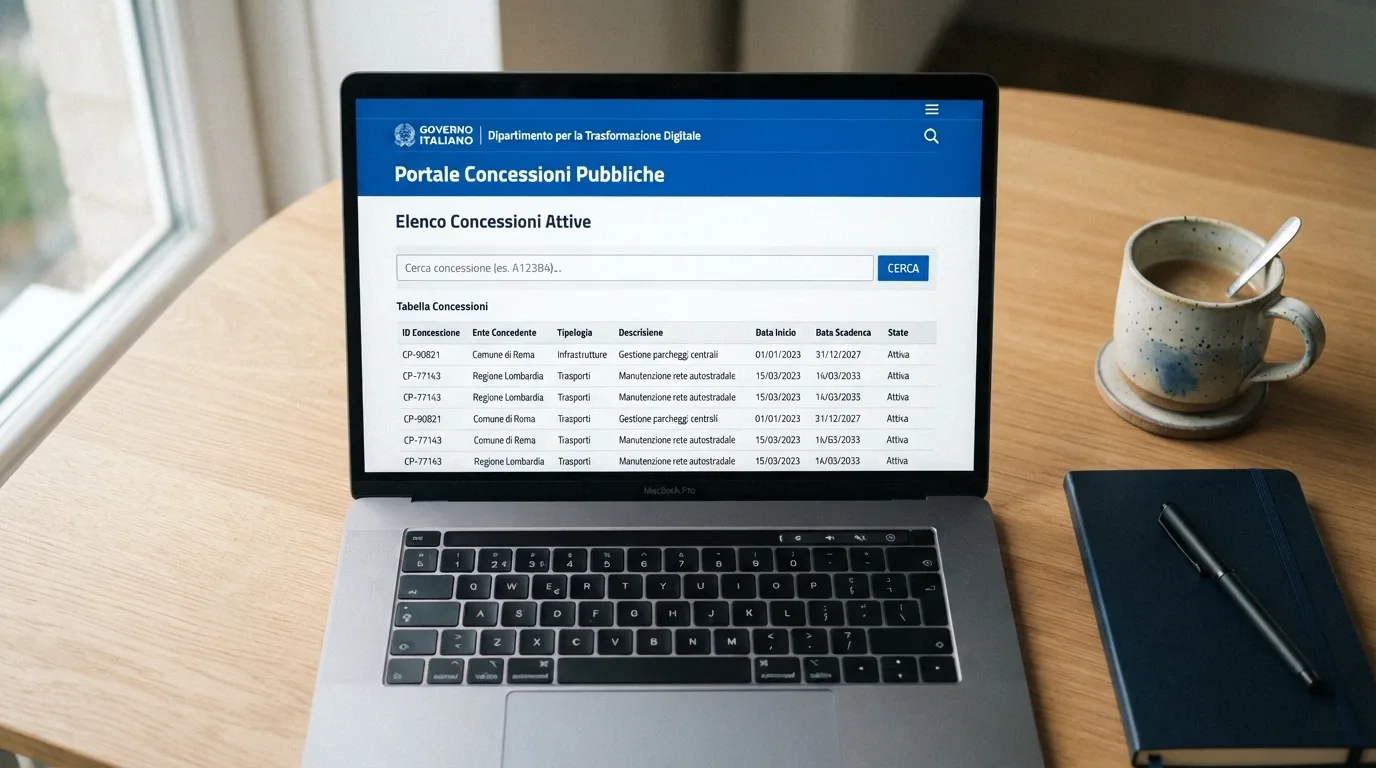Click Gestione parcheggi description in the Trasporti row
The image size is (1376, 768).
coord(668,419)
